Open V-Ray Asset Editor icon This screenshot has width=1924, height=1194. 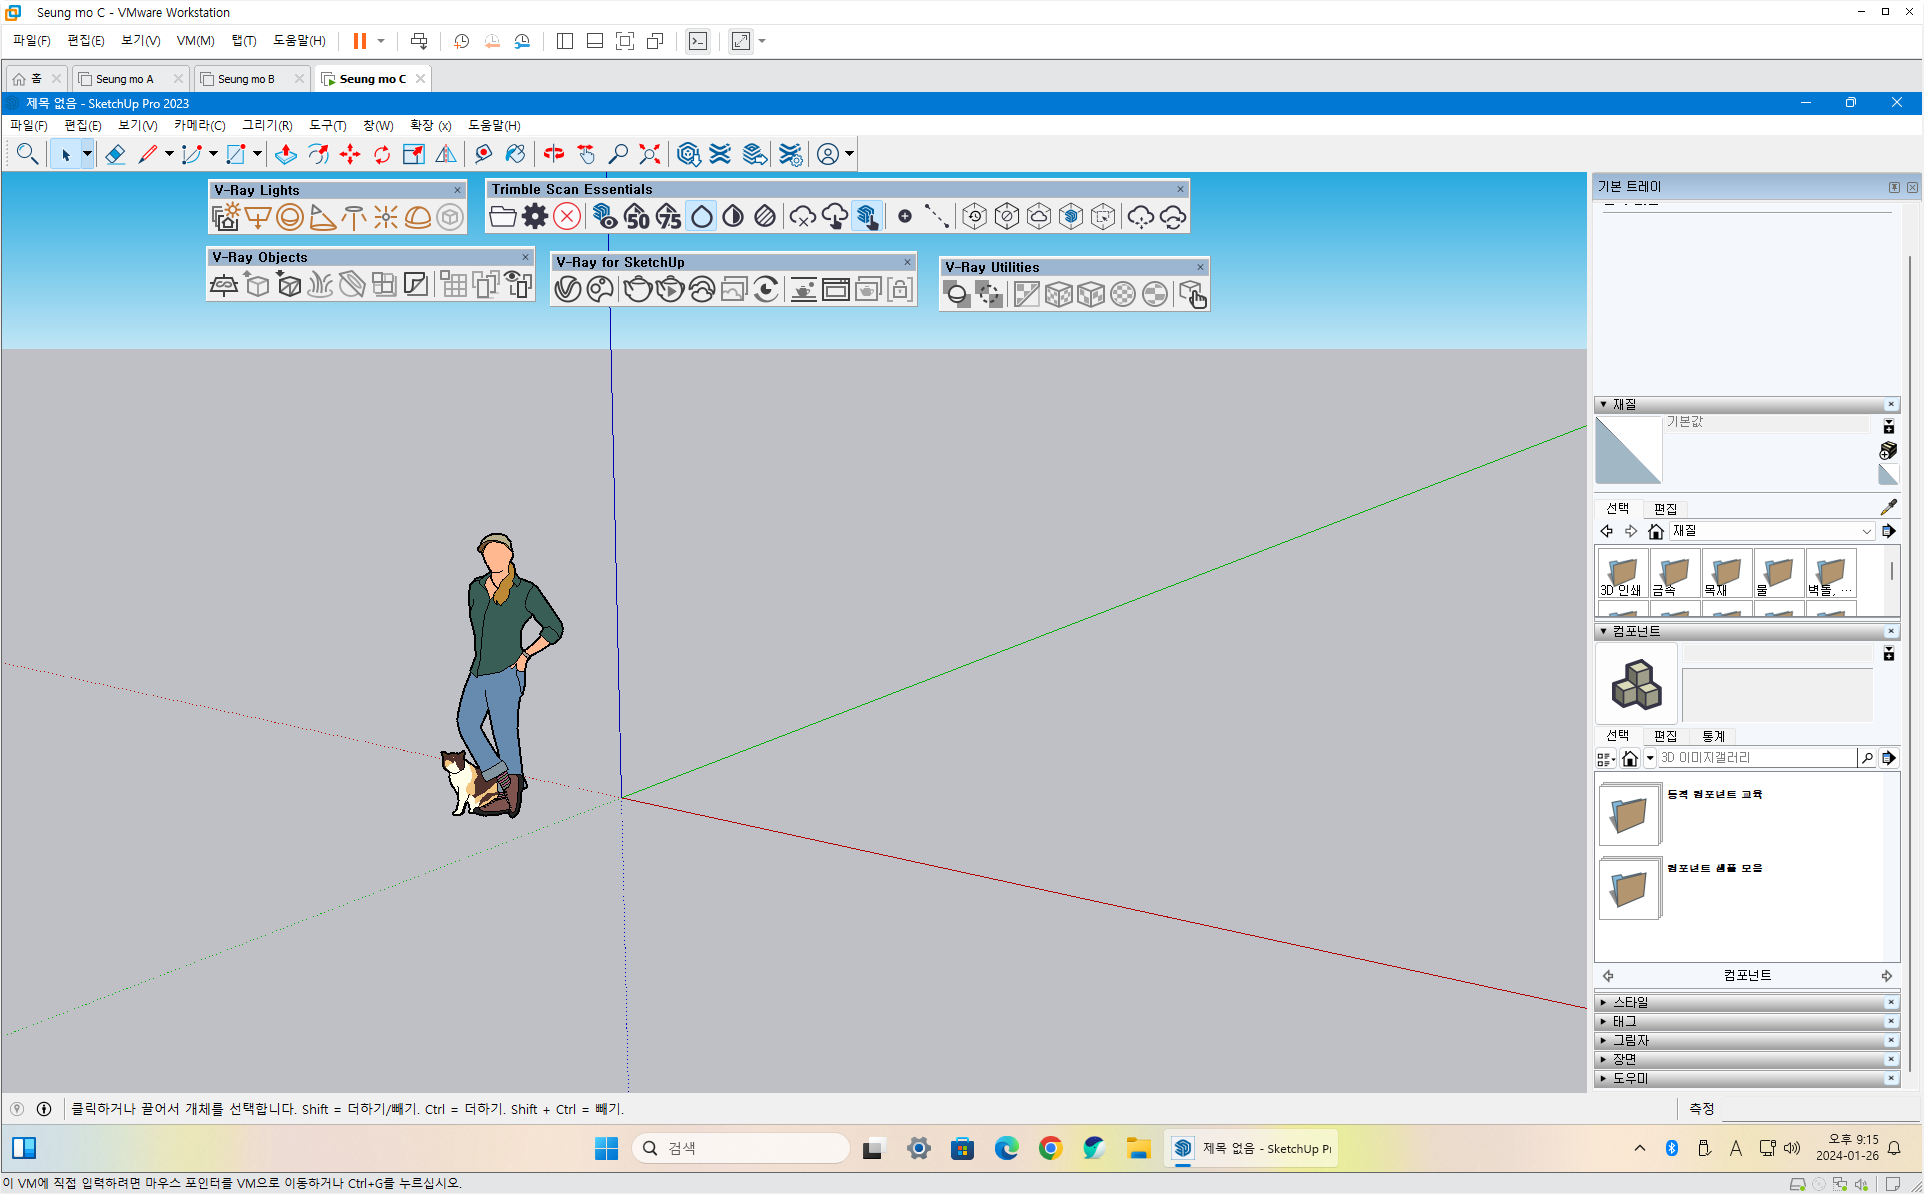click(568, 290)
